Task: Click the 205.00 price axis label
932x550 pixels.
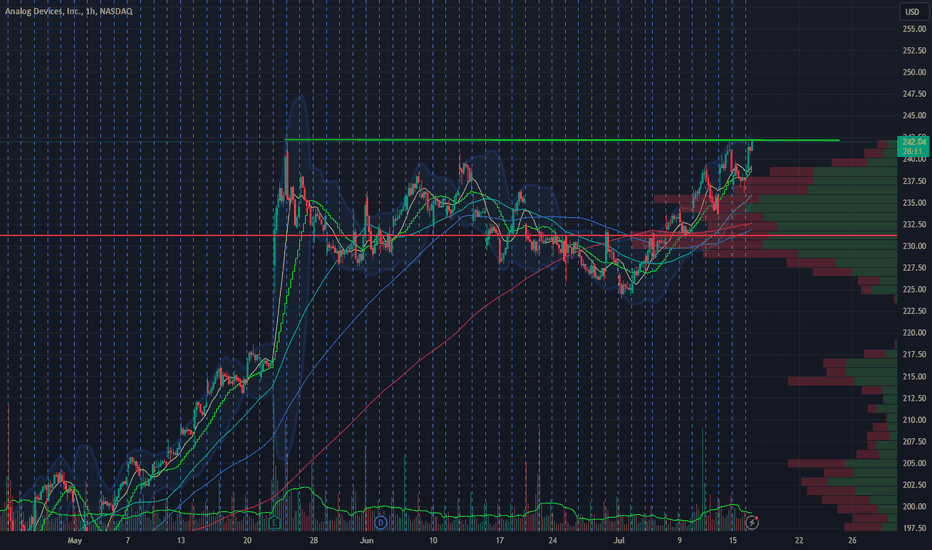Action: click(x=914, y=463)
